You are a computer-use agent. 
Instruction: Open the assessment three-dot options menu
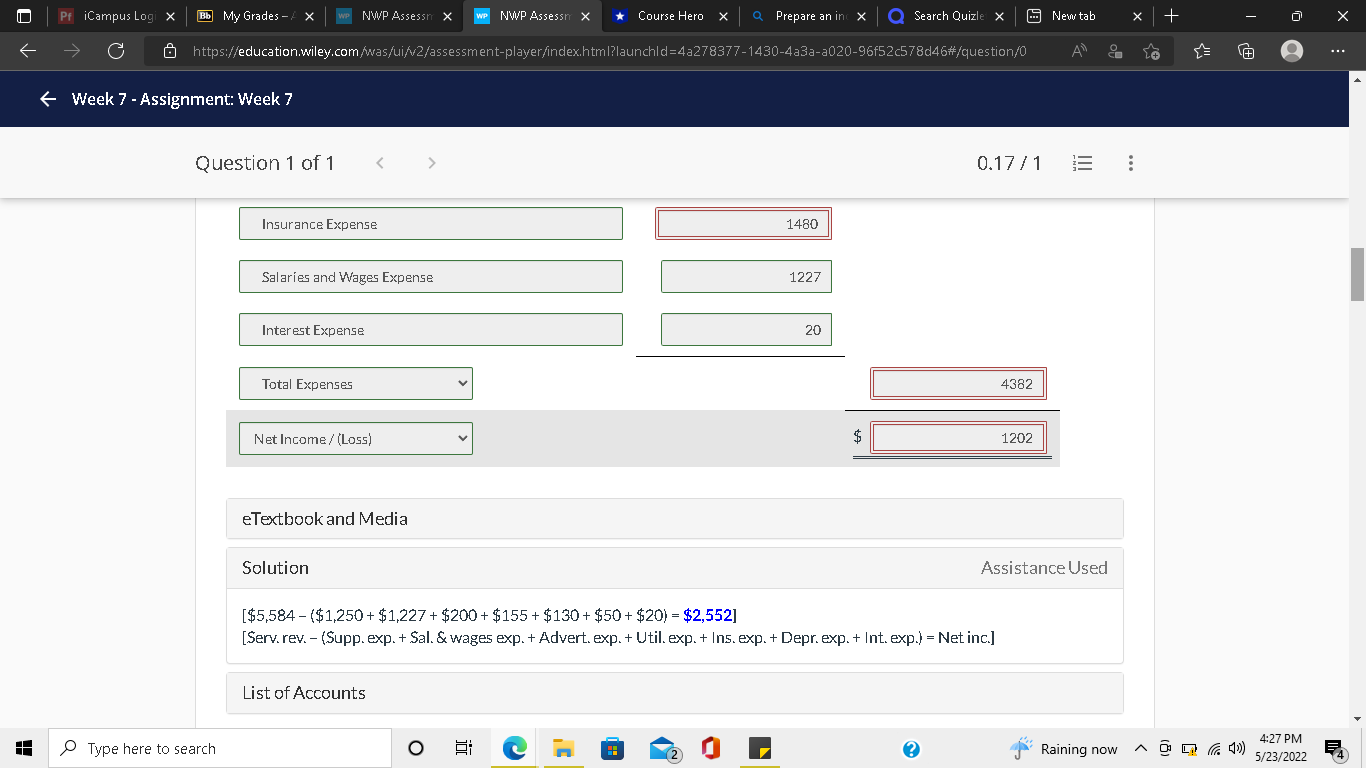[1131, 162]
